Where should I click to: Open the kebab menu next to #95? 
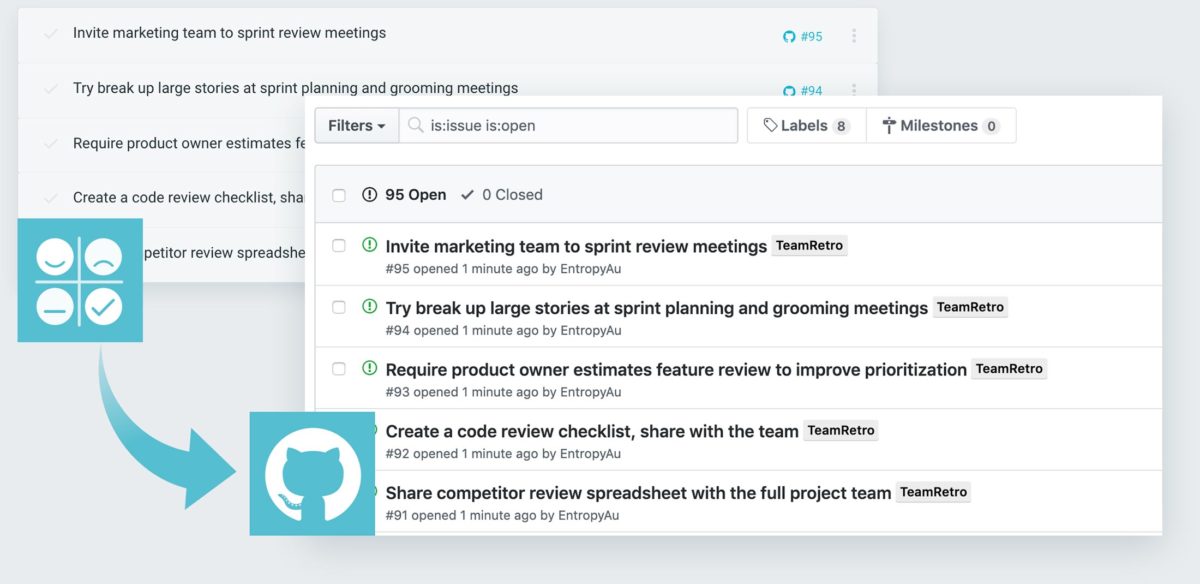tap(854, 35)
